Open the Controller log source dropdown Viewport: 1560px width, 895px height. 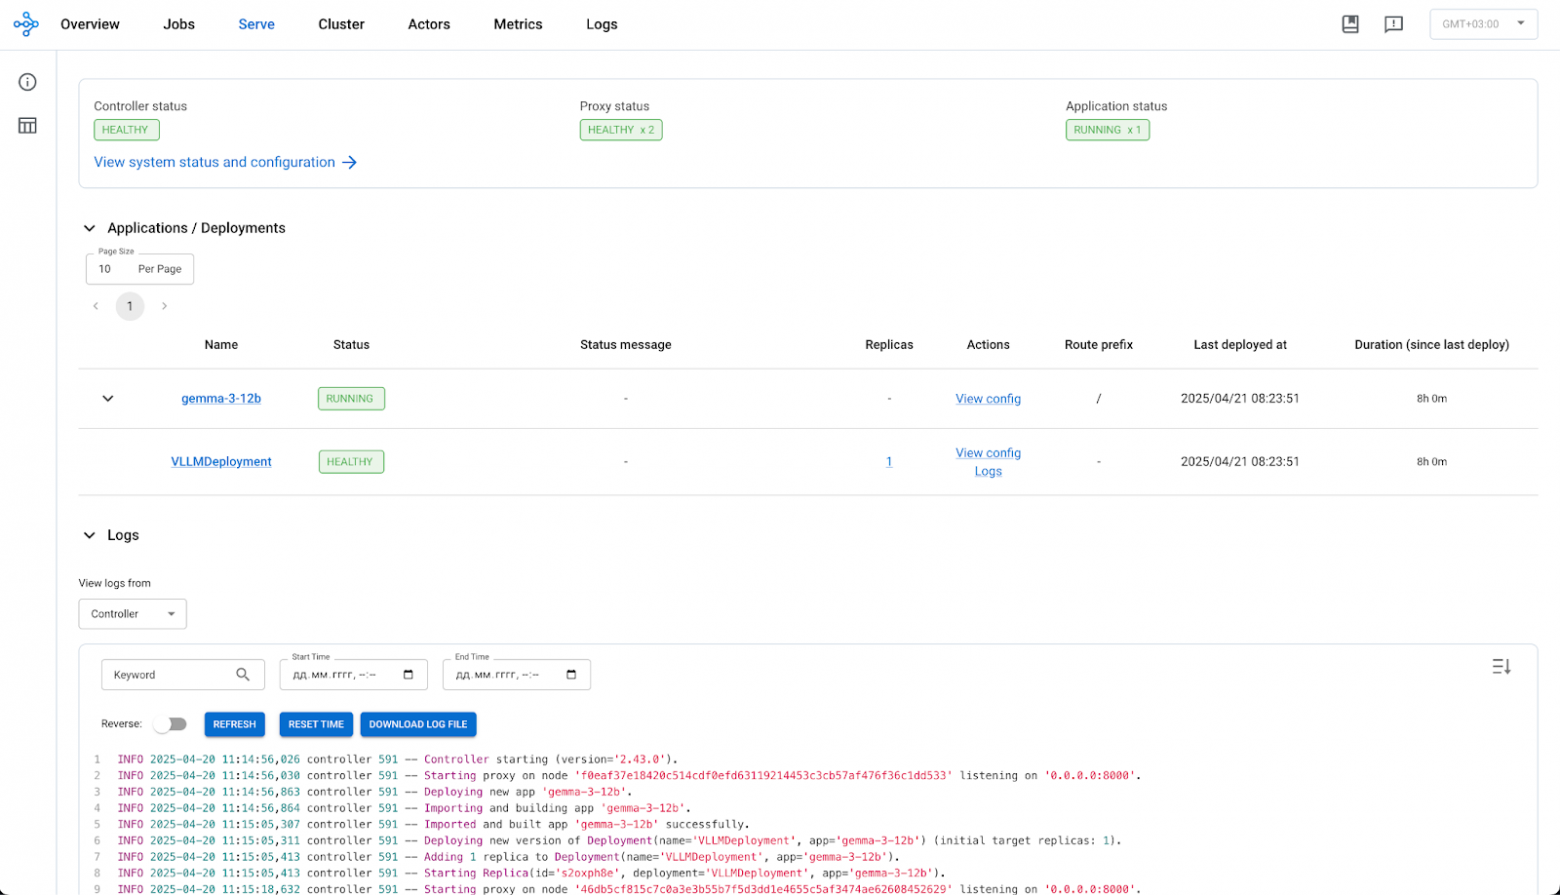pos(132,614)
